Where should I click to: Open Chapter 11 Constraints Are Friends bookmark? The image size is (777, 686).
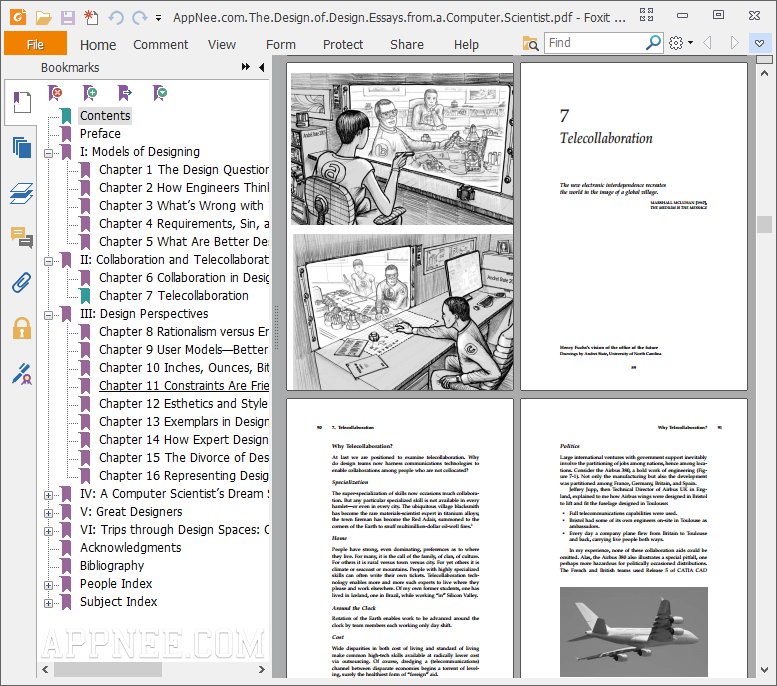[184, 386]
